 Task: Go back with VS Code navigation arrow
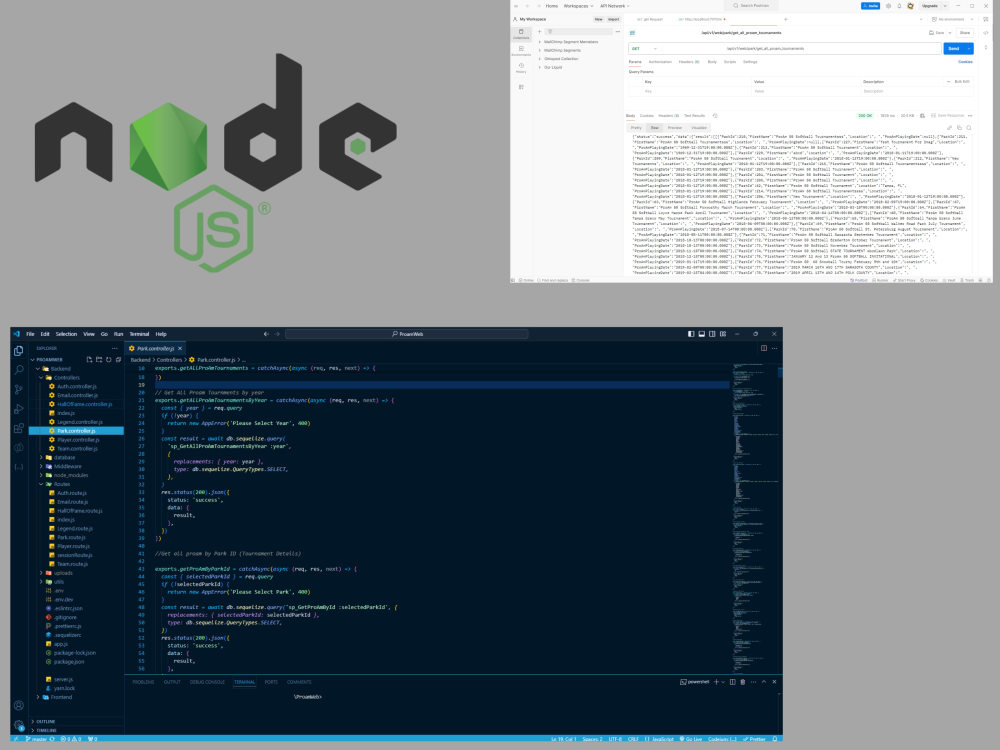[x=267, y=334]
